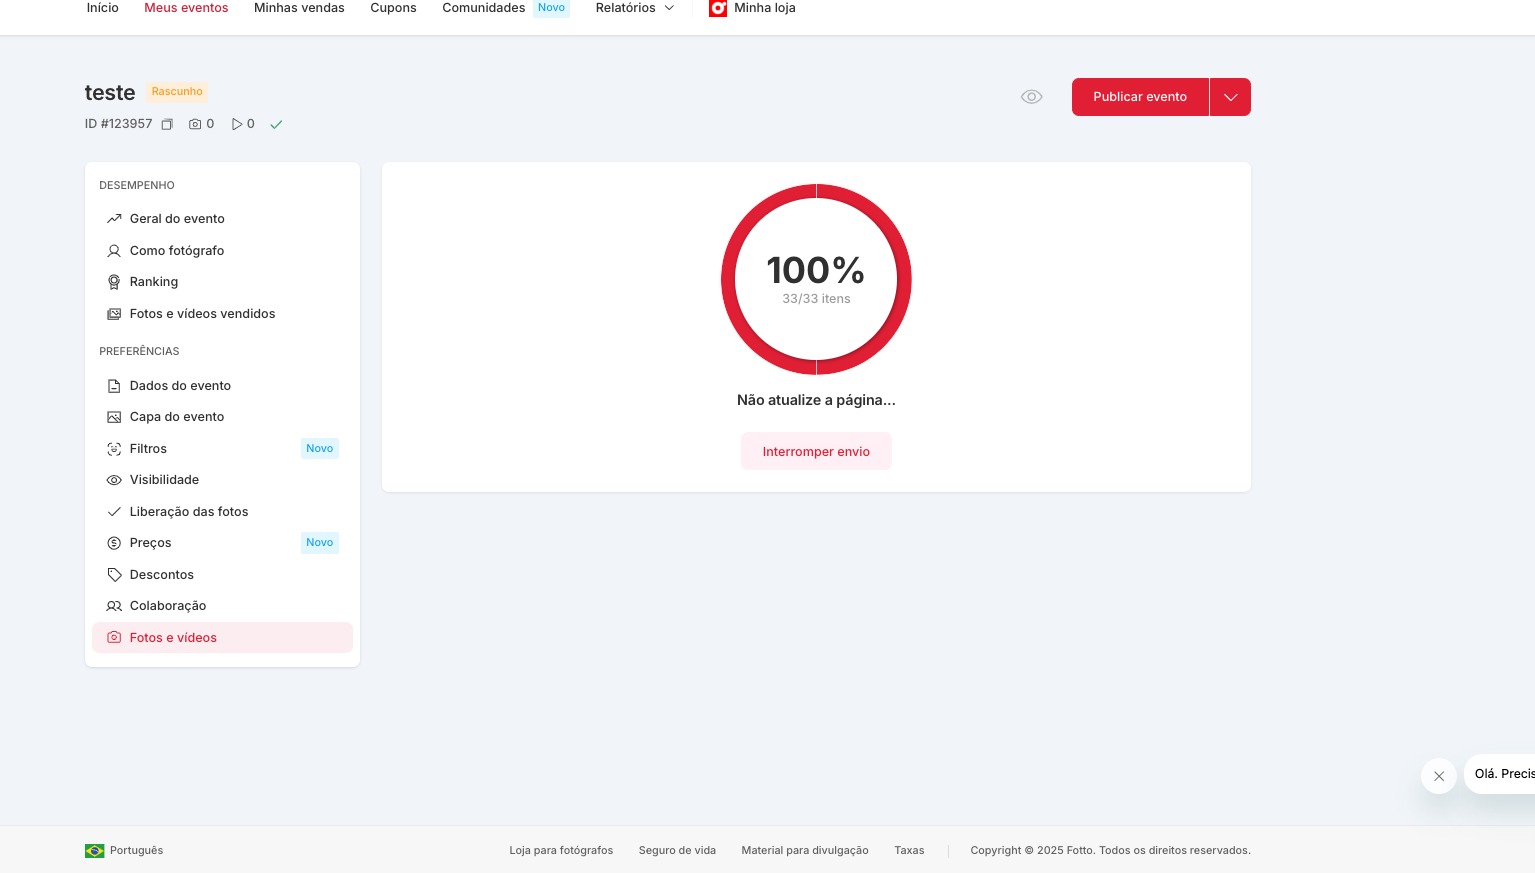
Task: Click the trend arrow icon of Geral do evento
Action: click(x=114, y=219)
